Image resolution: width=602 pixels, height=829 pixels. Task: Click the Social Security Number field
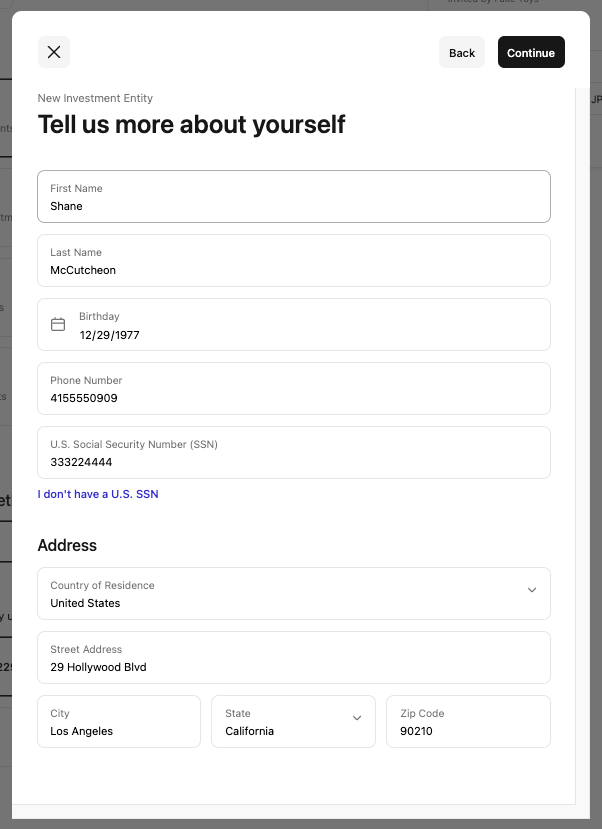coord(294,453)
